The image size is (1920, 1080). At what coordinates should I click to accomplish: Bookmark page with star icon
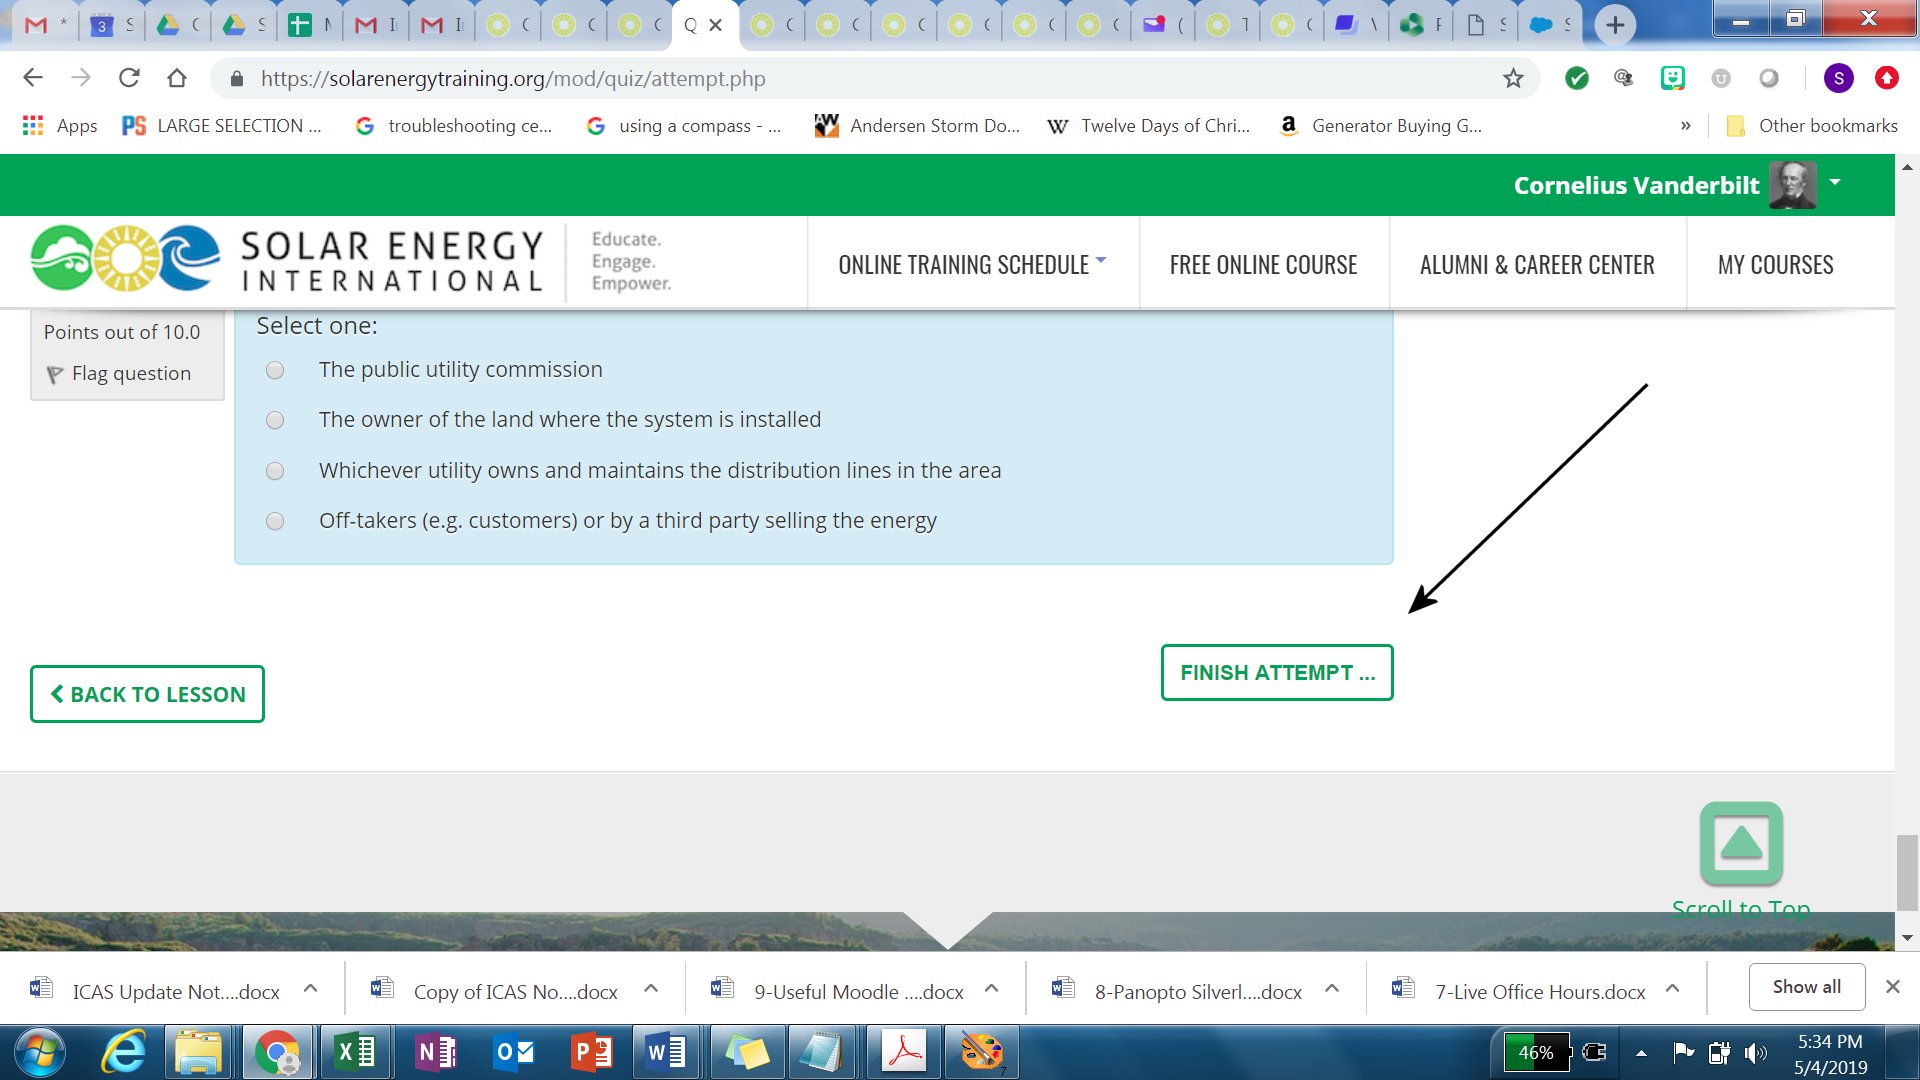pyautogui.click(x=1513, y=78)
